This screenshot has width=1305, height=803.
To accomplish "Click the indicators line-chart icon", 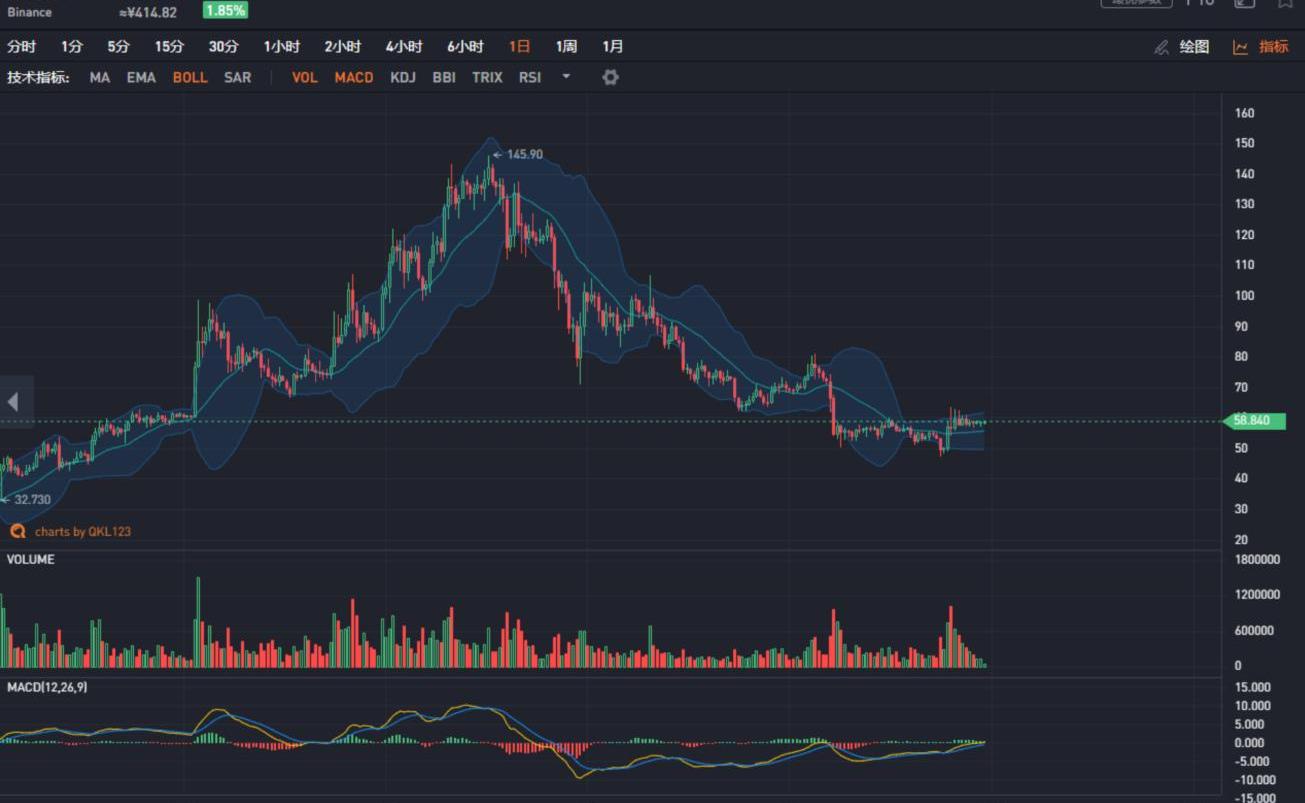I will tap(1240, 47).
